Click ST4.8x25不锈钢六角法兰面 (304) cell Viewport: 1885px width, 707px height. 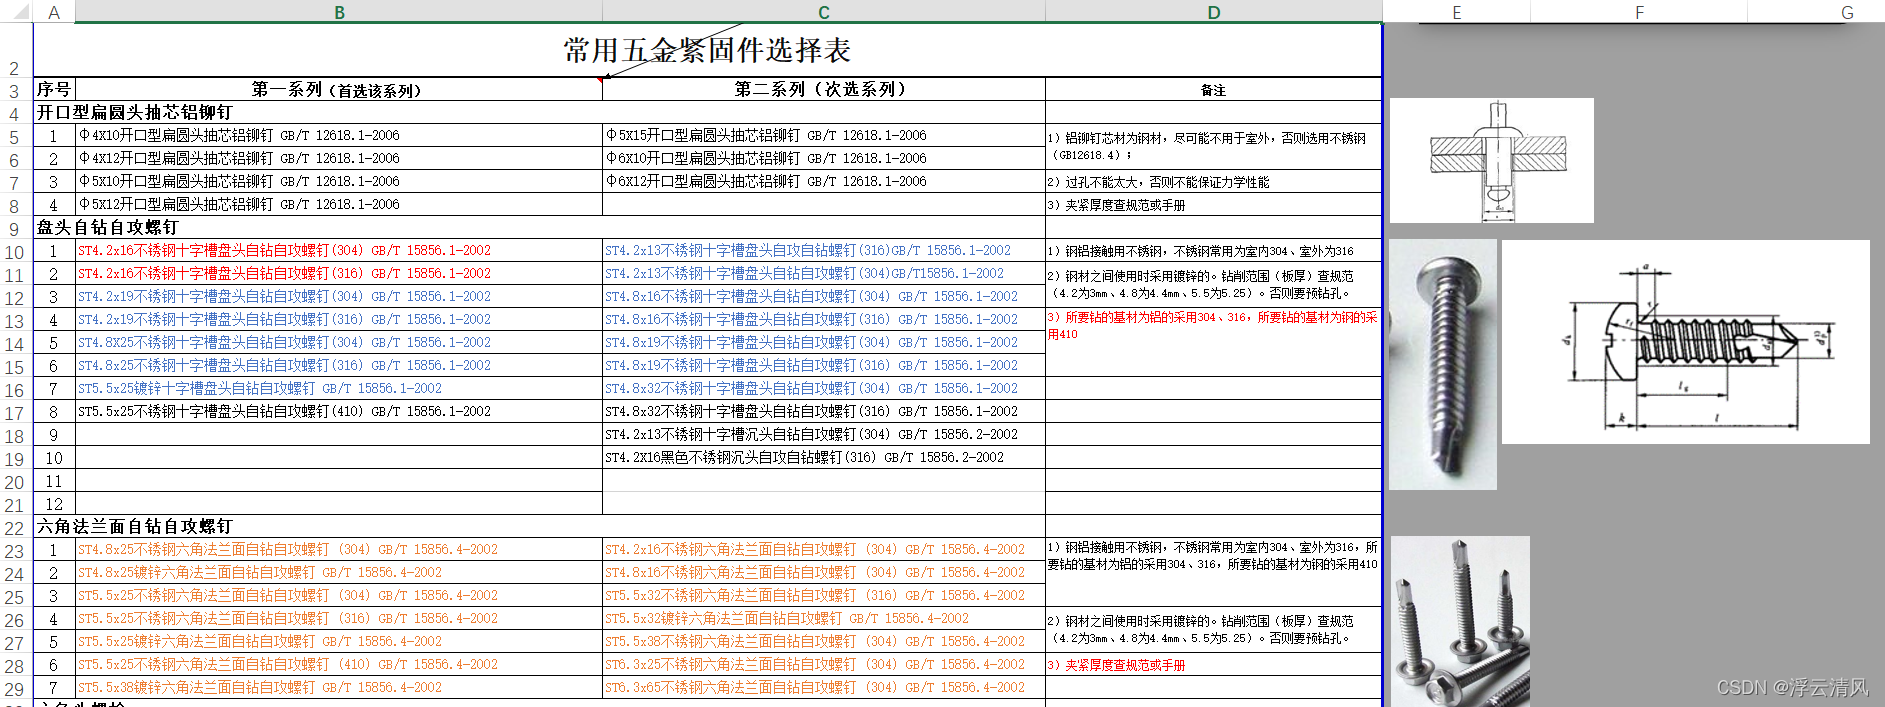pos(338,549)
